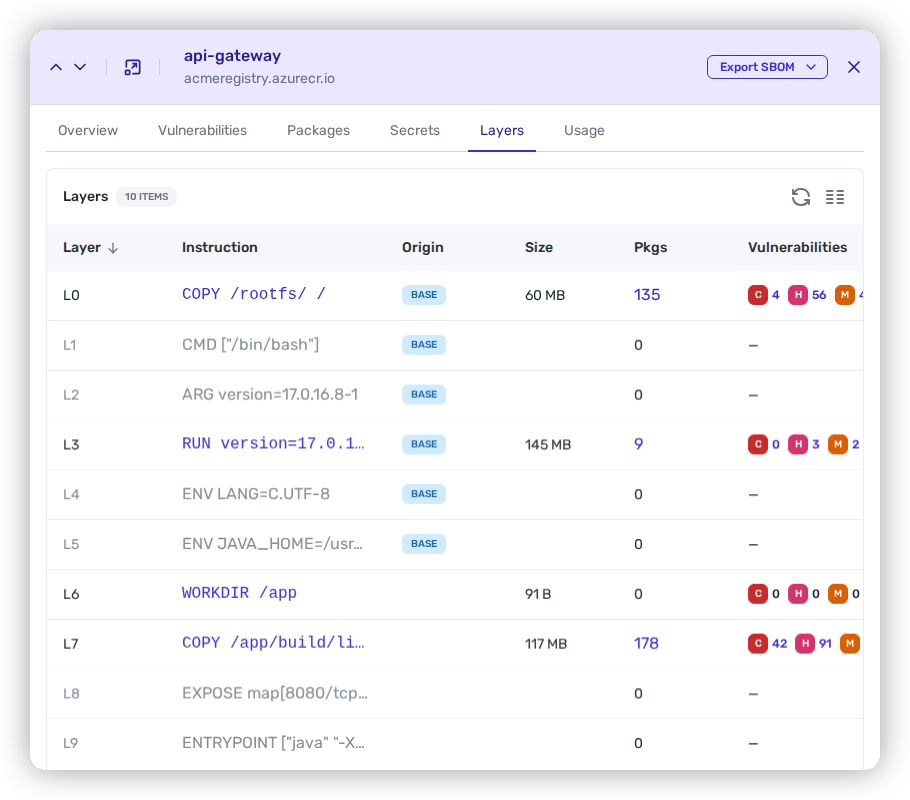Click High badge in L3 row
The height and width of the screenshot is (800, 910).
[x=798, y=445]
